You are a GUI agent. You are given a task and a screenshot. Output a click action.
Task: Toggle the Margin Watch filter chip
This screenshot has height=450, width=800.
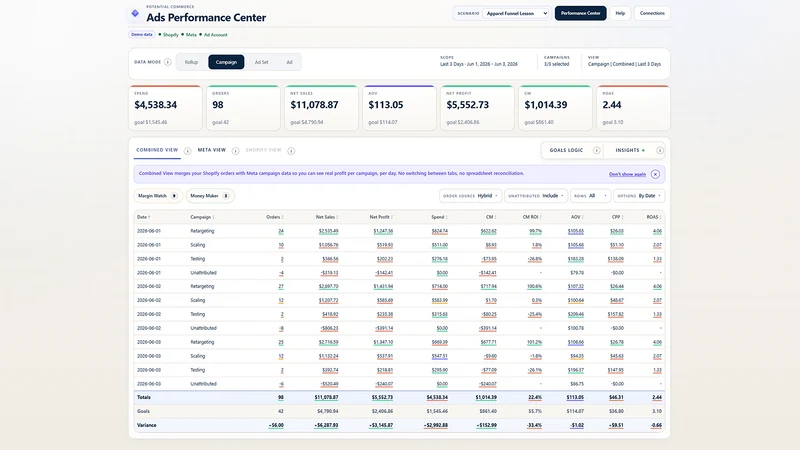(158, 196)
